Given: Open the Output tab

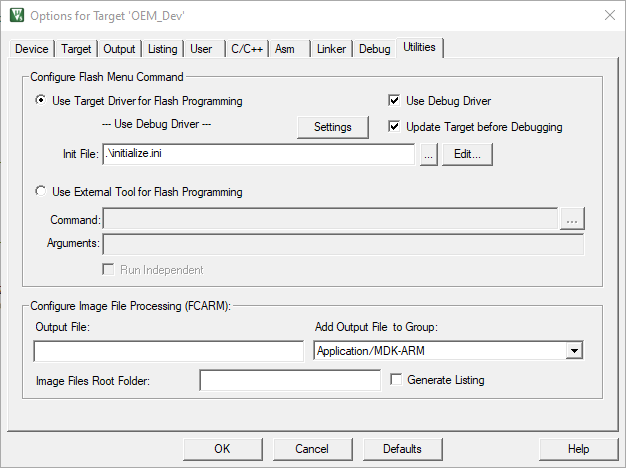Looking at the screenshot, I should (x=119, y=49).
